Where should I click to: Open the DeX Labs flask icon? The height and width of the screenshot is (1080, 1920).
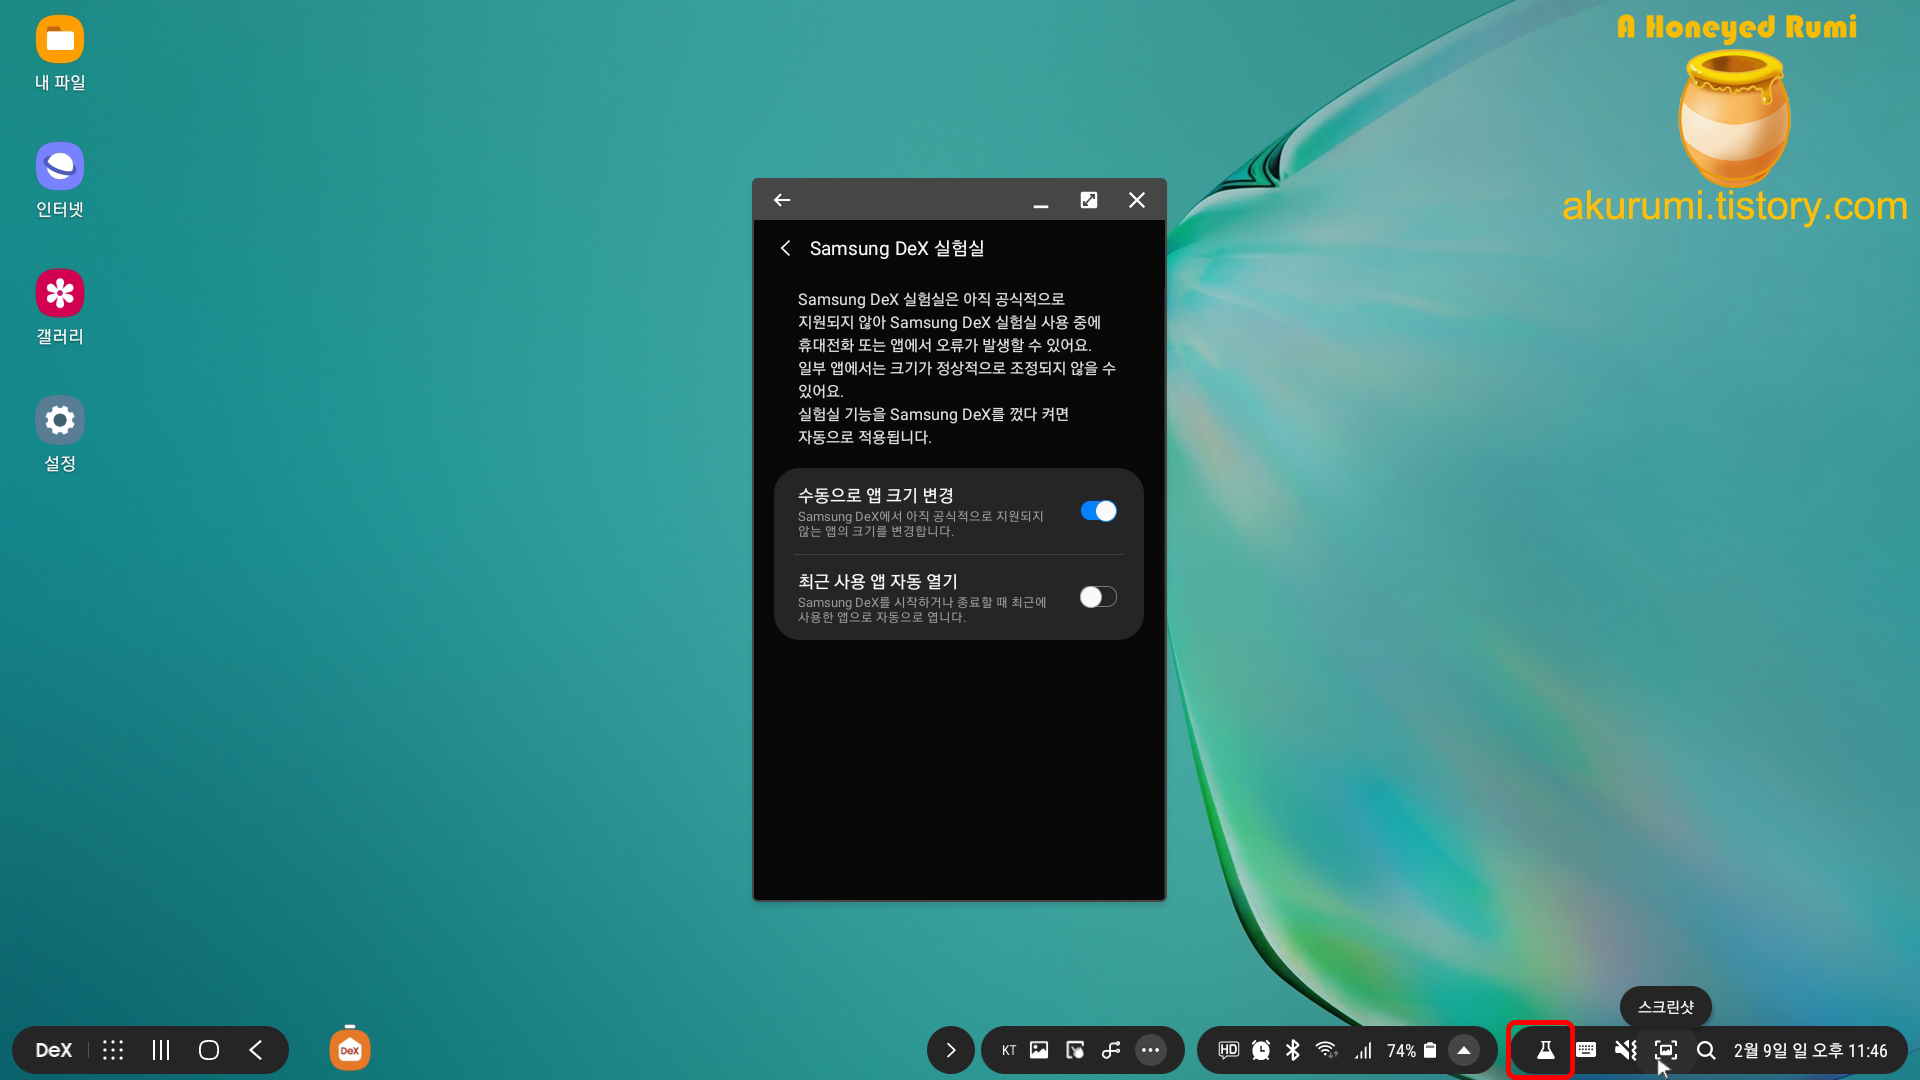1545,1050
